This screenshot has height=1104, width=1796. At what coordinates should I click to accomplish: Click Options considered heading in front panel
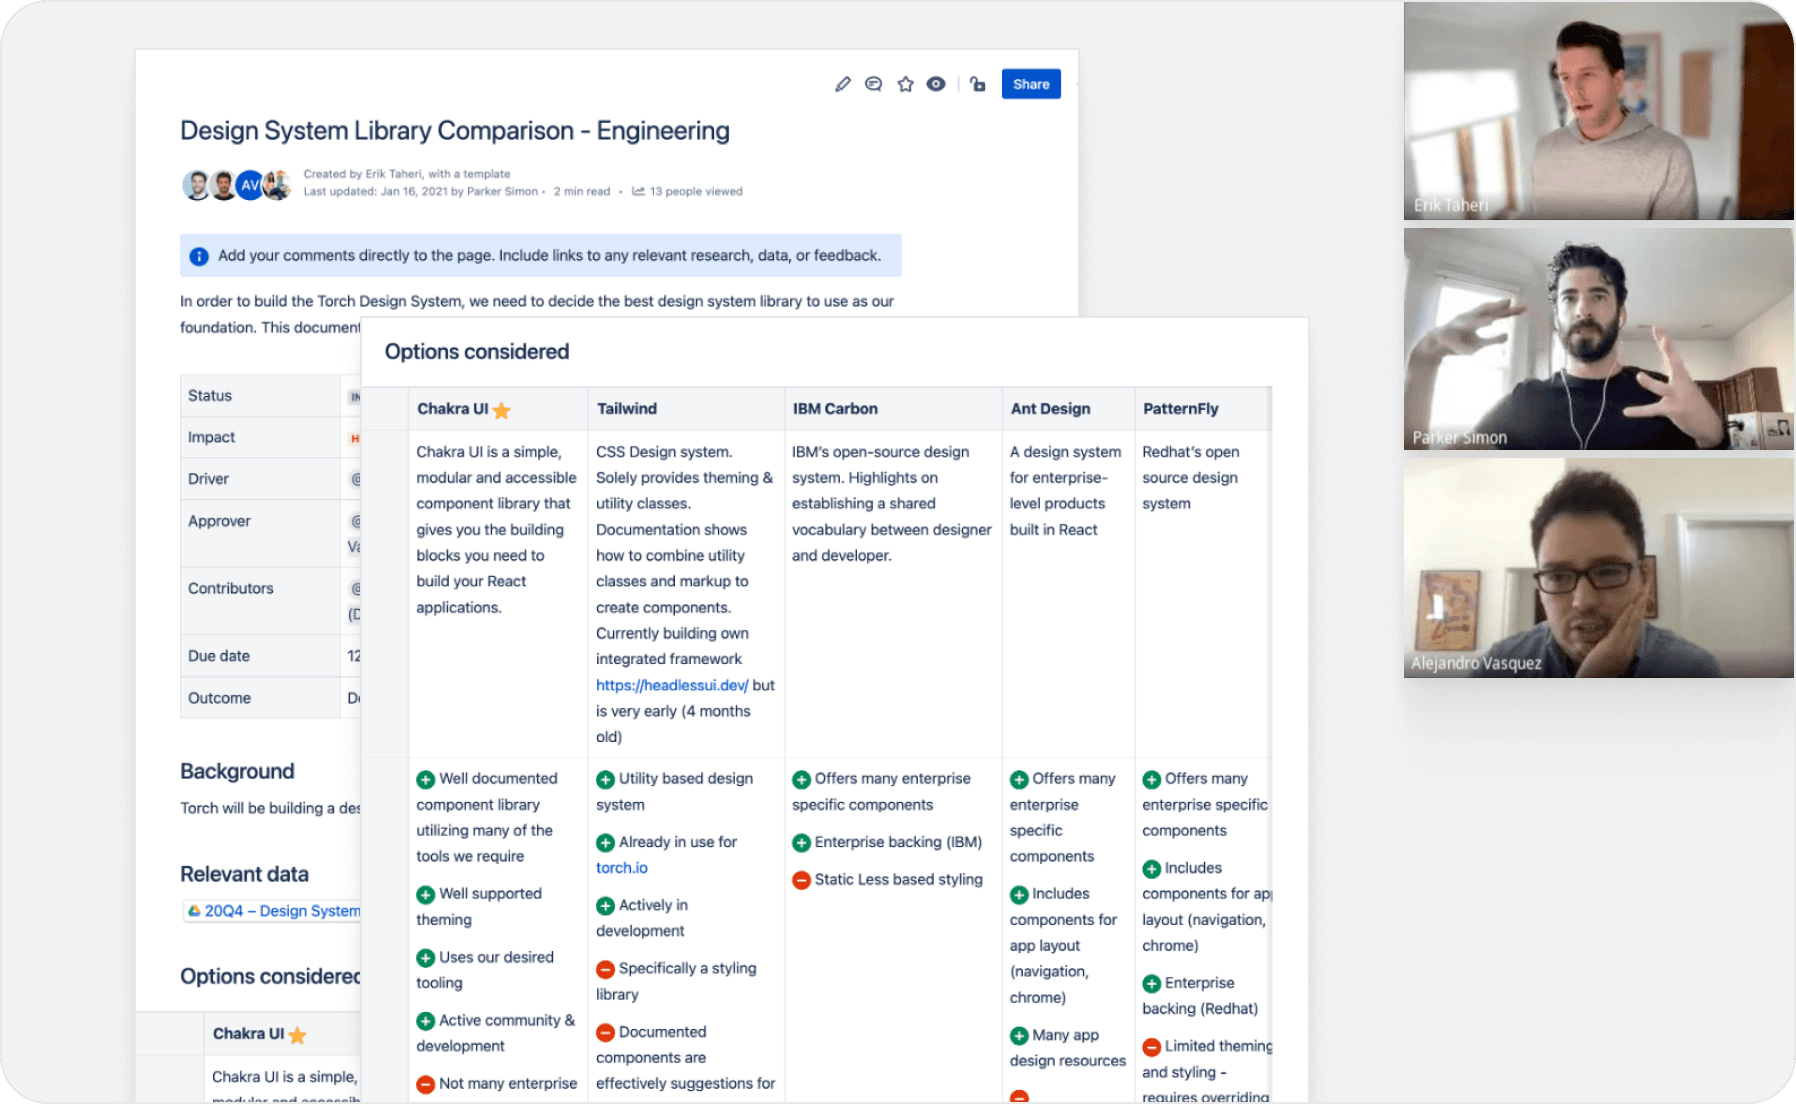pos(477,352)
